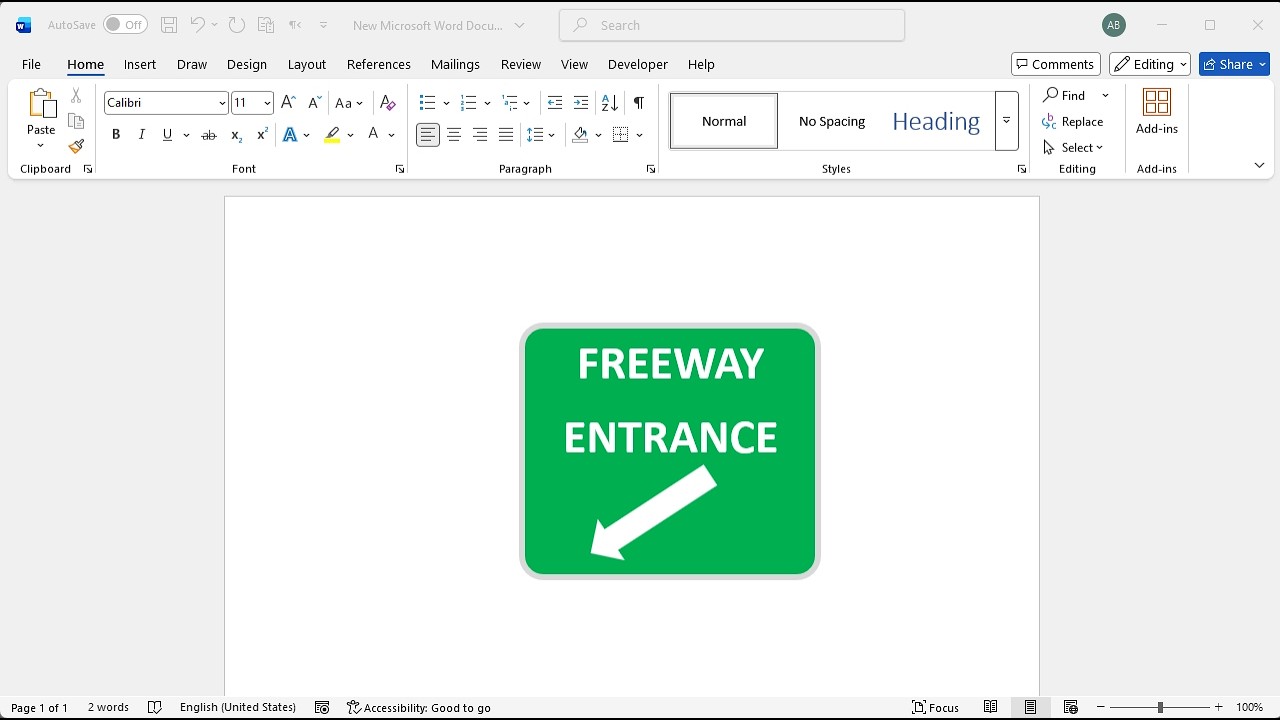Sort text with the A-Z icon
Screen dimensions: 1280x720
tap(609, 102)
